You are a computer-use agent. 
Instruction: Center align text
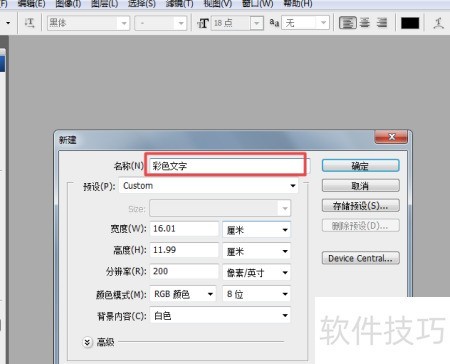(365, 23)
